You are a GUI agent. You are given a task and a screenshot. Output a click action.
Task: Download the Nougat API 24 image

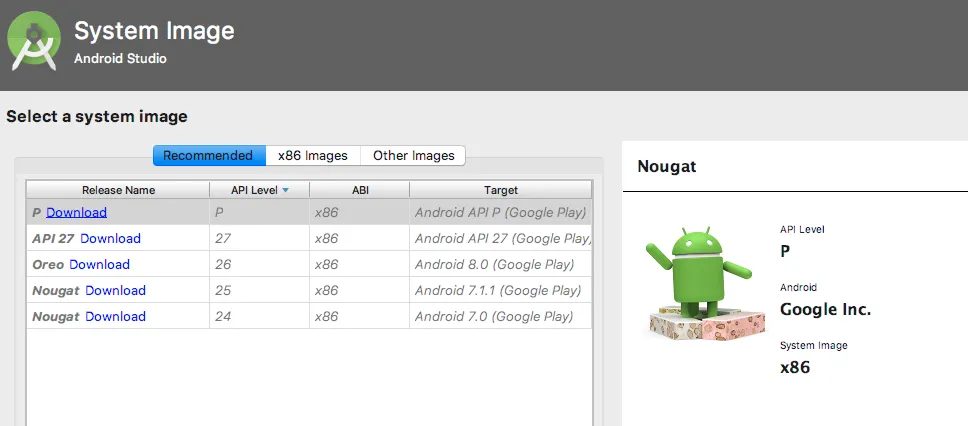115,316
